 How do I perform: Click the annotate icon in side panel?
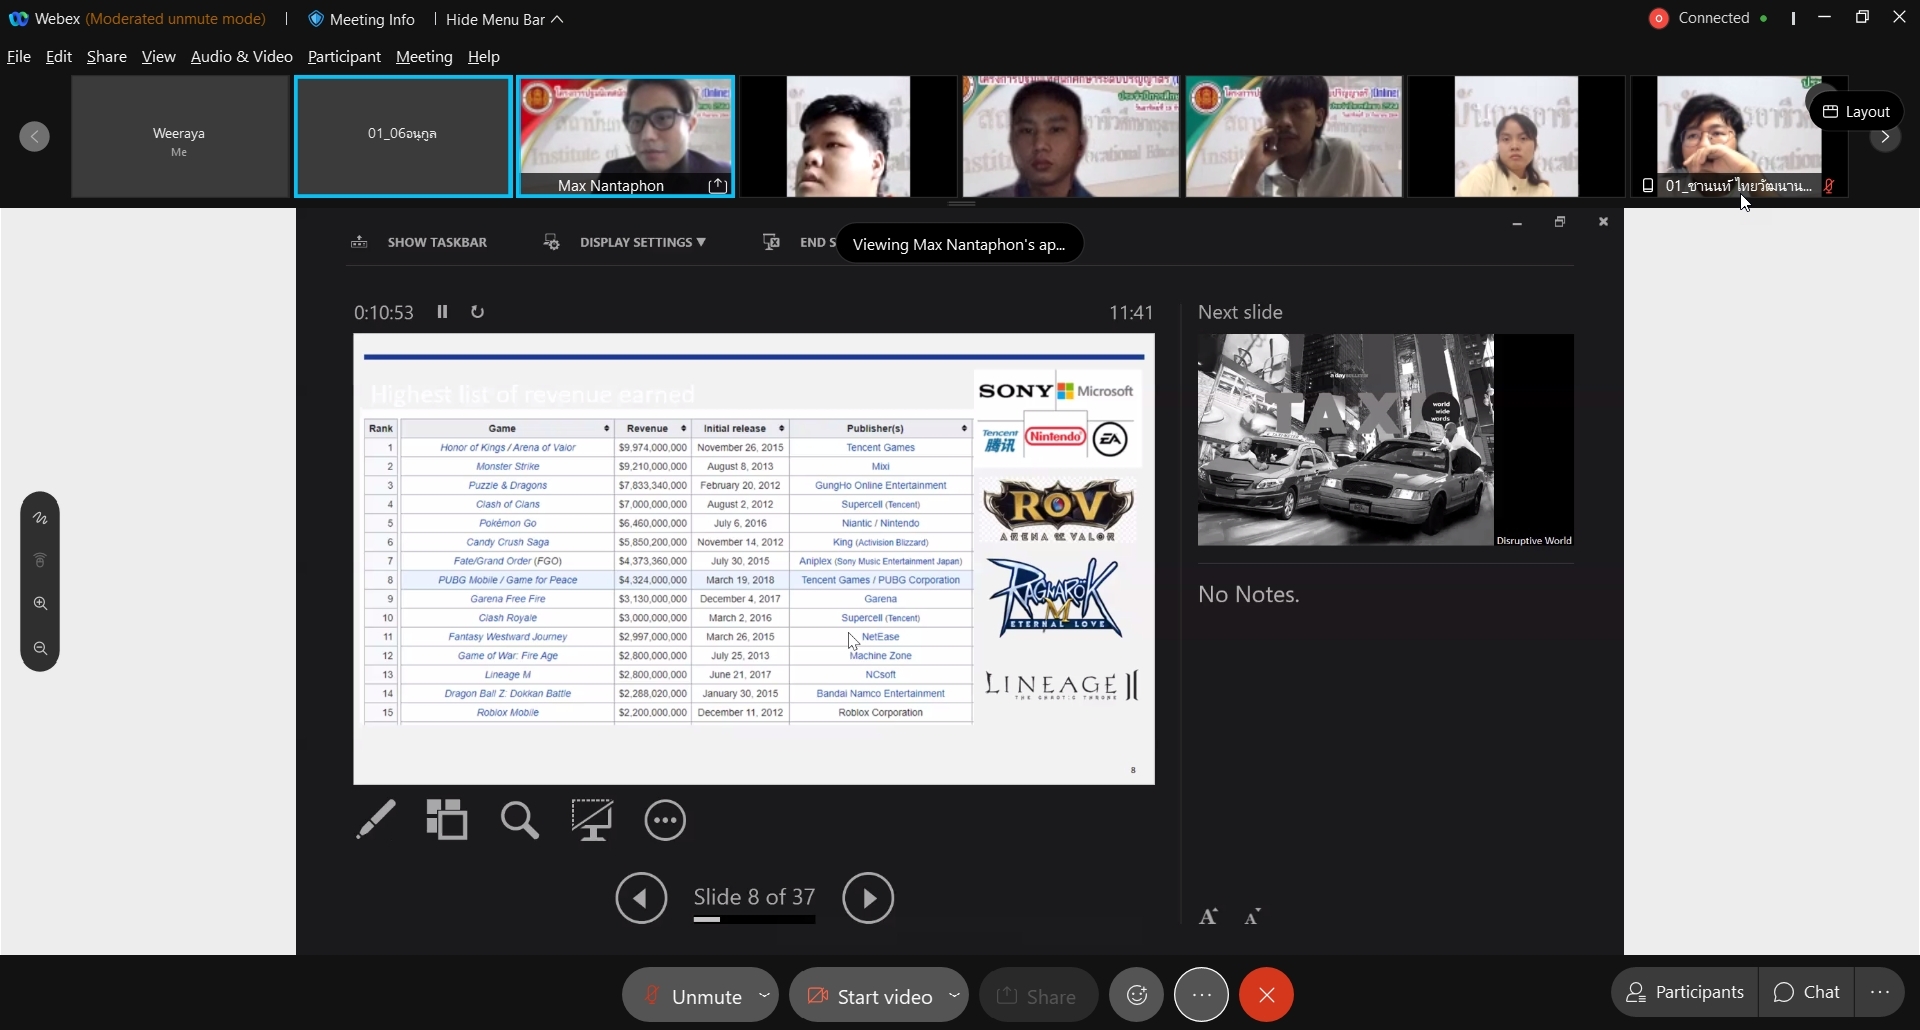click(40, 518)
